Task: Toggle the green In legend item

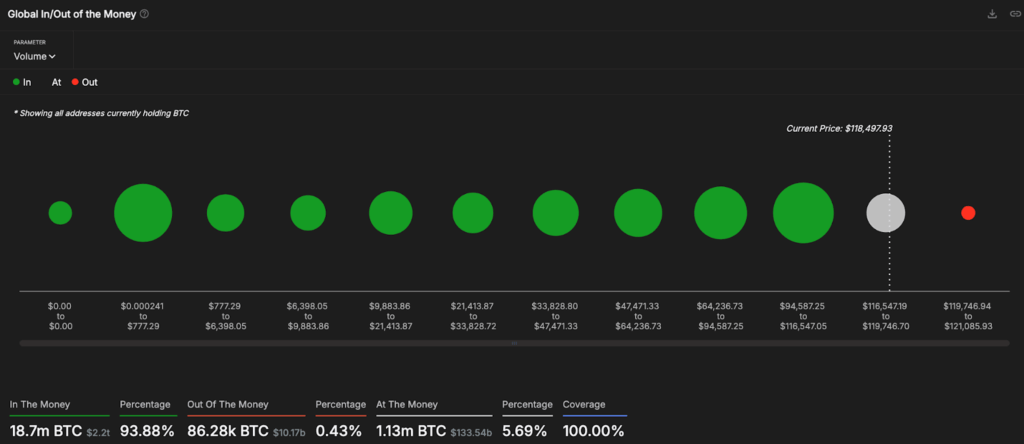Action: (22, 82)
